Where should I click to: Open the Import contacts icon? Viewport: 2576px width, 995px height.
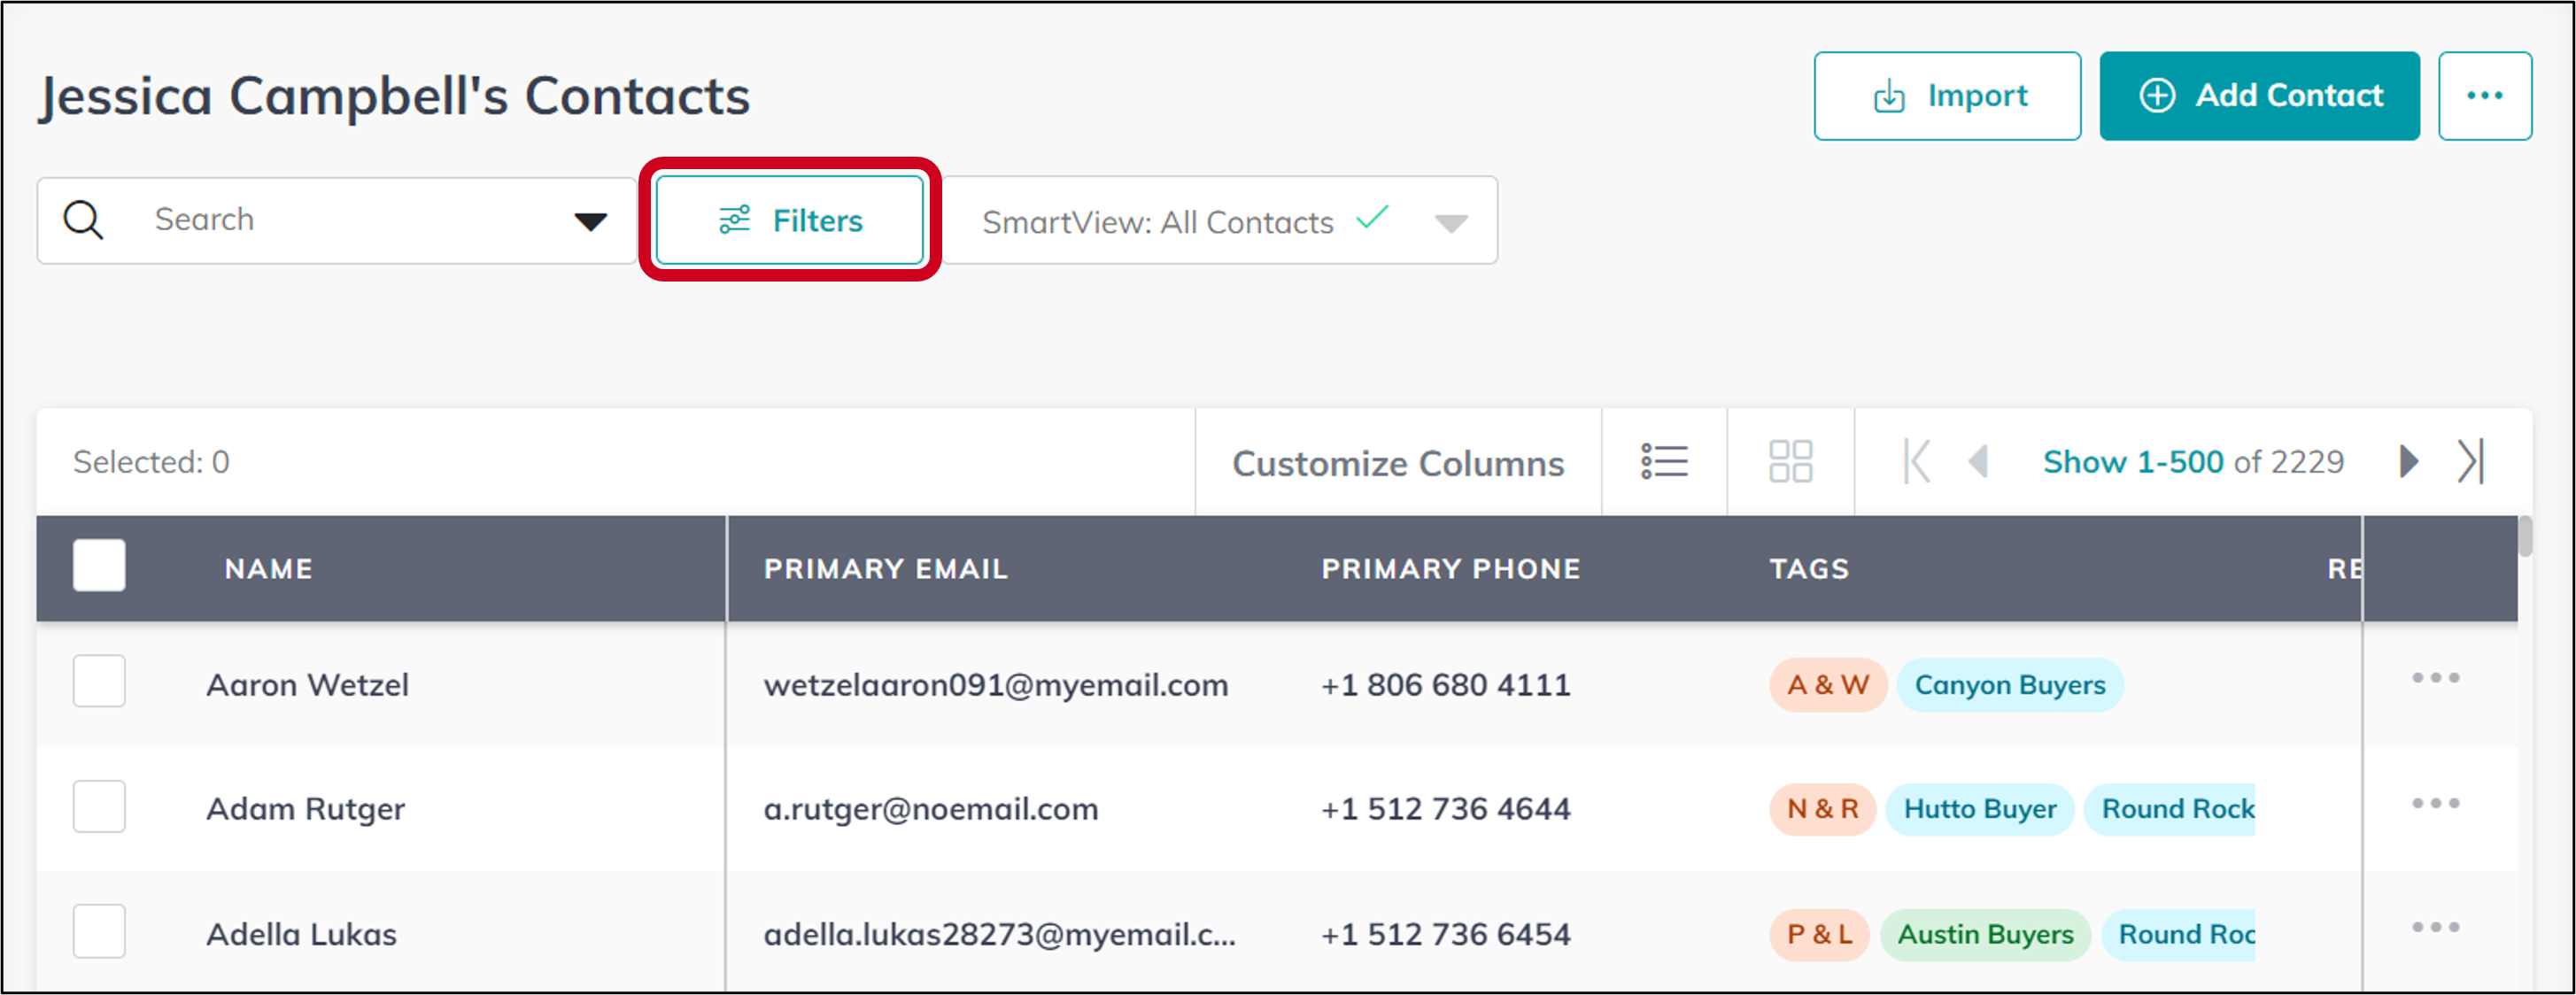(1946, 96)
